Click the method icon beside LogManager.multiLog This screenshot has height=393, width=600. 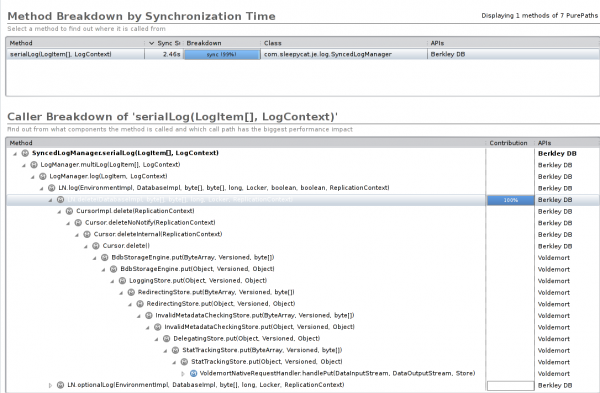coord(34,165)
